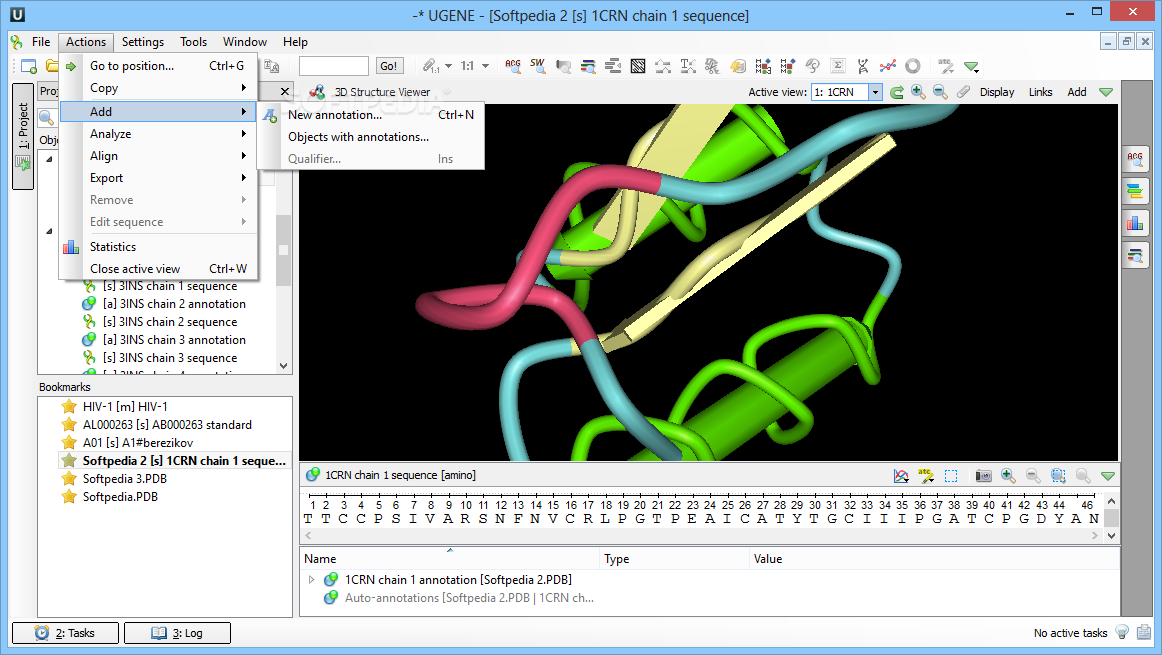Open the 2: Tasks panel button
Screen dimensions: 1162x655
65,633
